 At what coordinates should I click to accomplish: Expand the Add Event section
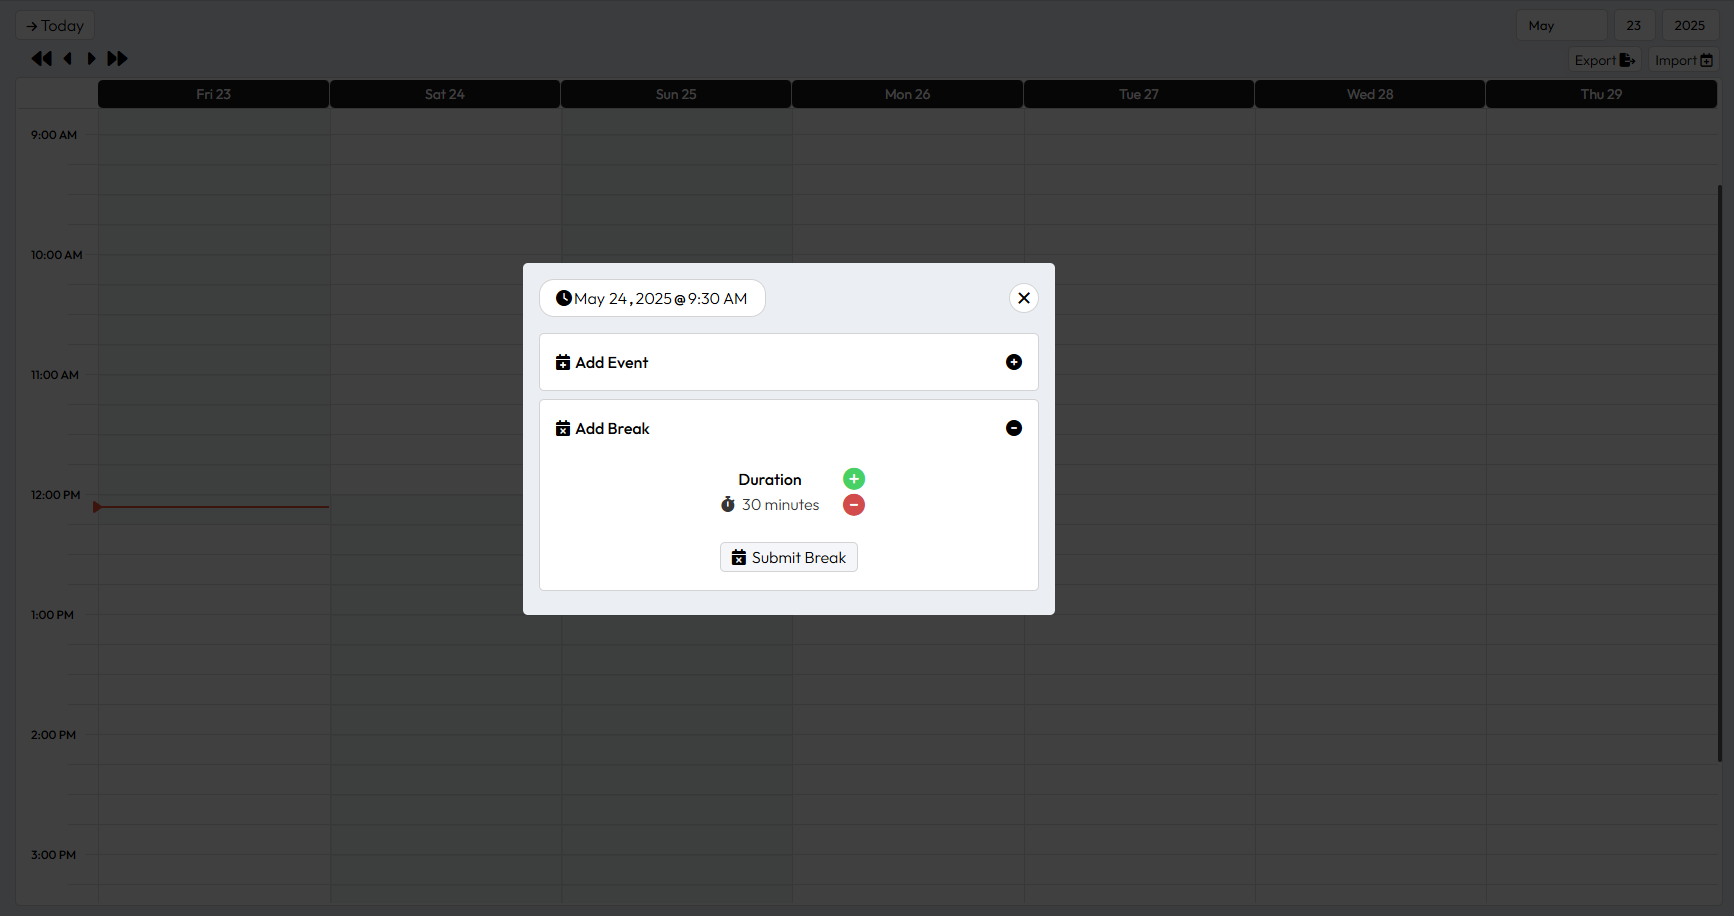[x=1013, y=362]
